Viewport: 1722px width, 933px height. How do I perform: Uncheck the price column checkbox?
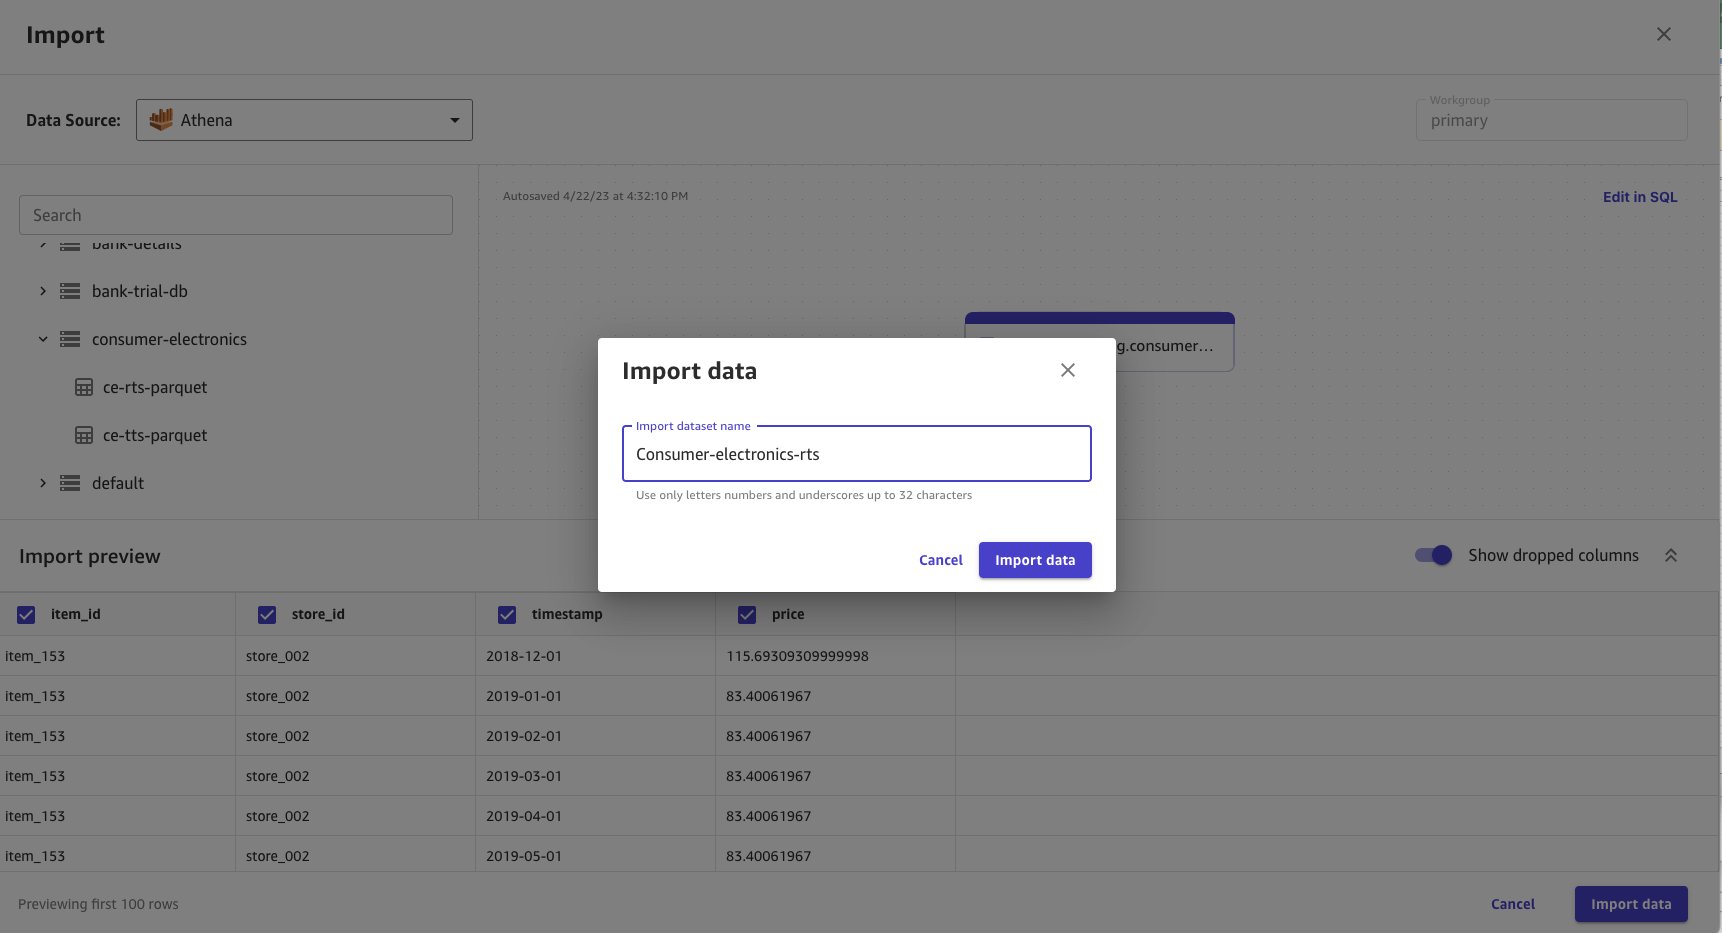[x=747, y=615]
